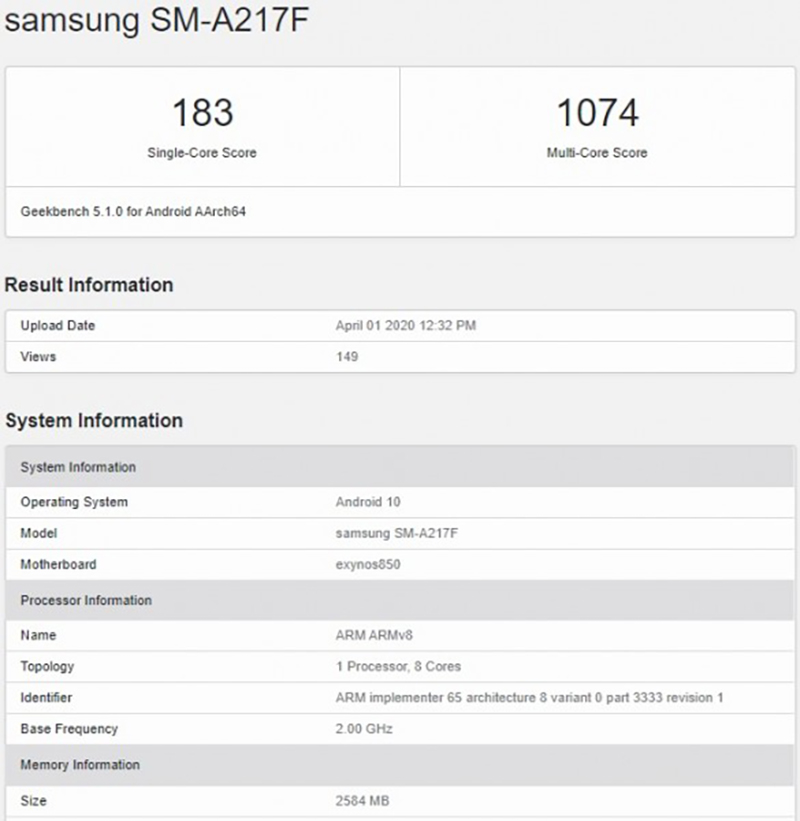Click the Result Information heading
This screenshot has height=821, width=800.
[x=89, y=285]
